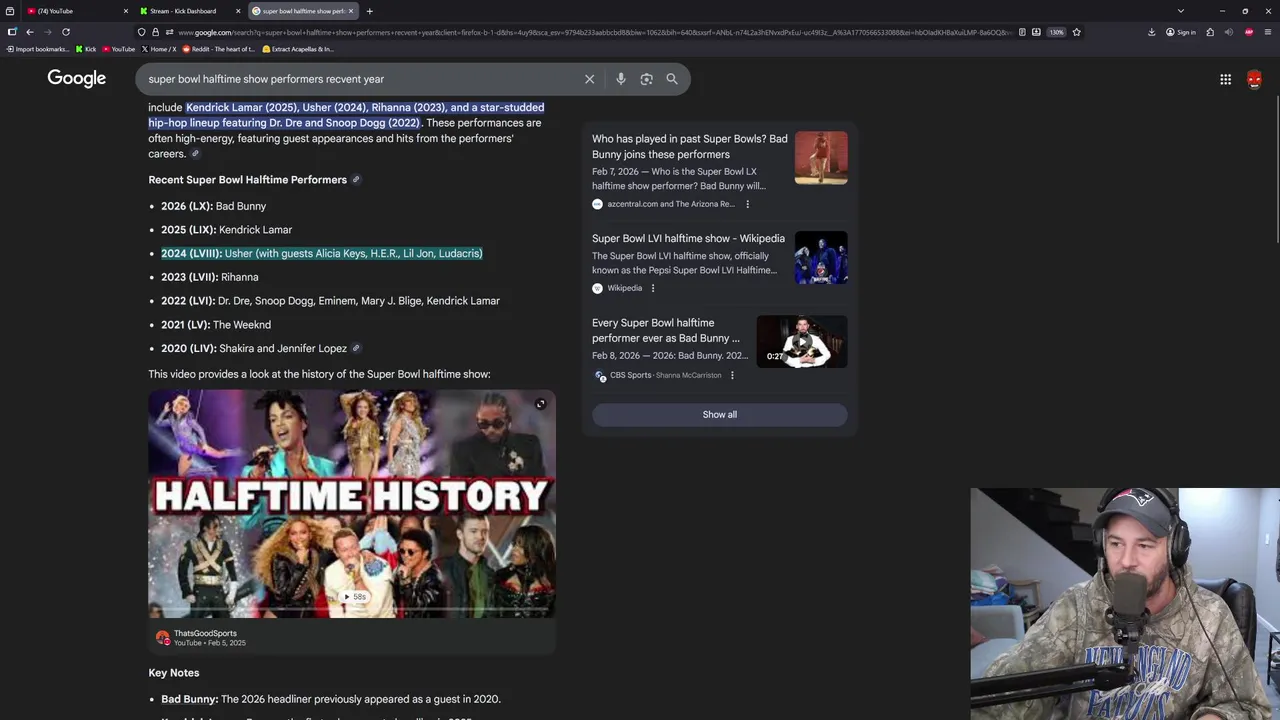Open tracking protection shield icon
The image size is (1280, 720).
141,32
